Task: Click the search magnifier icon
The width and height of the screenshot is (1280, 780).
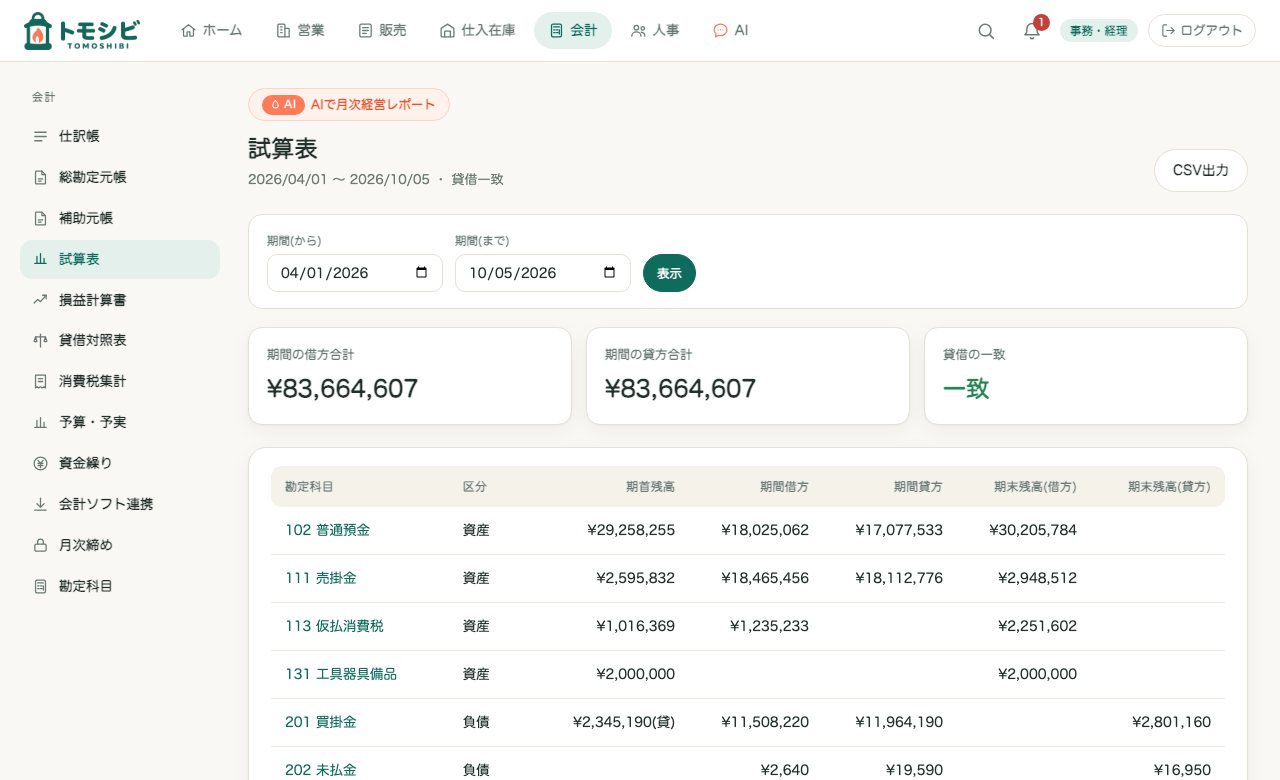Action: (986, 31)
